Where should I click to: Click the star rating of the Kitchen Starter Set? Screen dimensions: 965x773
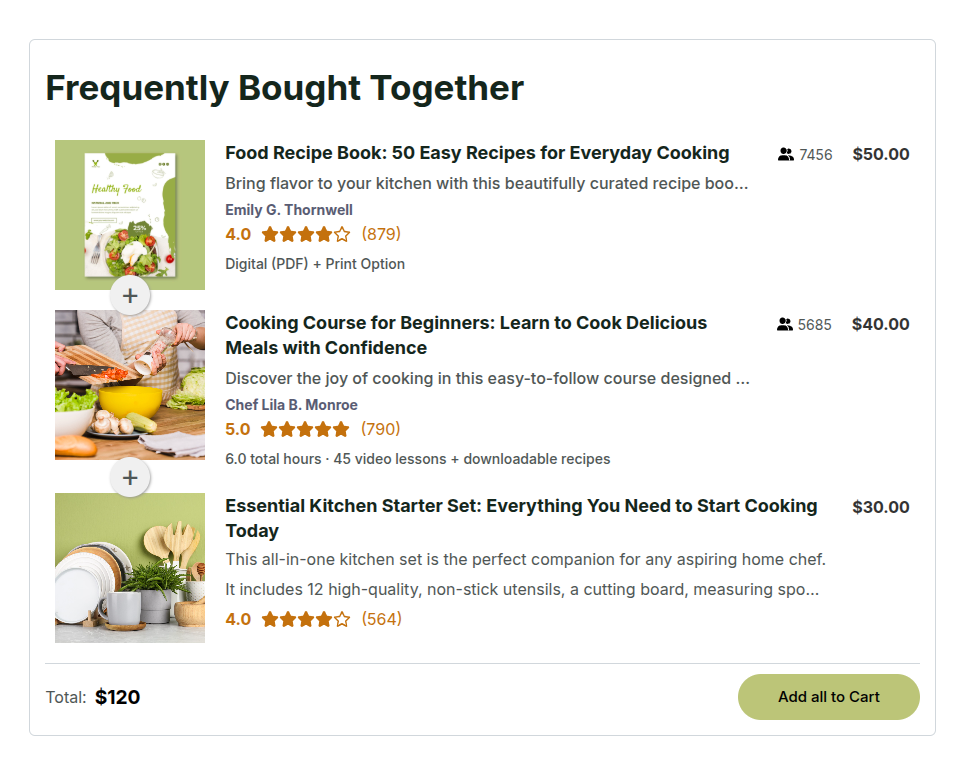305,620
